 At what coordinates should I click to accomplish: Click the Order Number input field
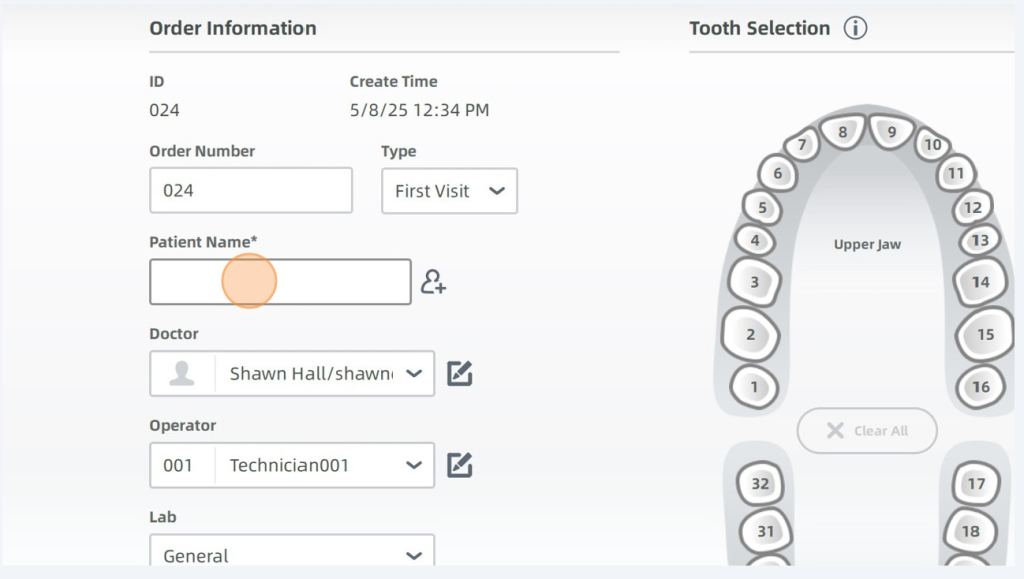coord(251,190)
